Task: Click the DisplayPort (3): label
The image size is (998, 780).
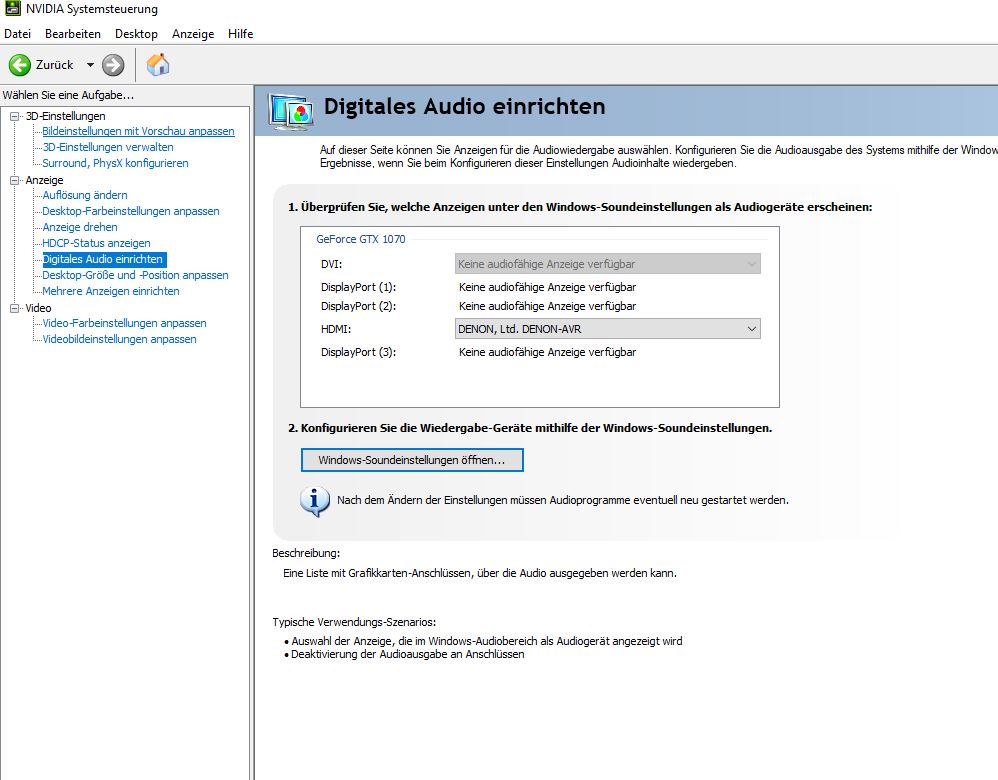Action: coord(358,352)
